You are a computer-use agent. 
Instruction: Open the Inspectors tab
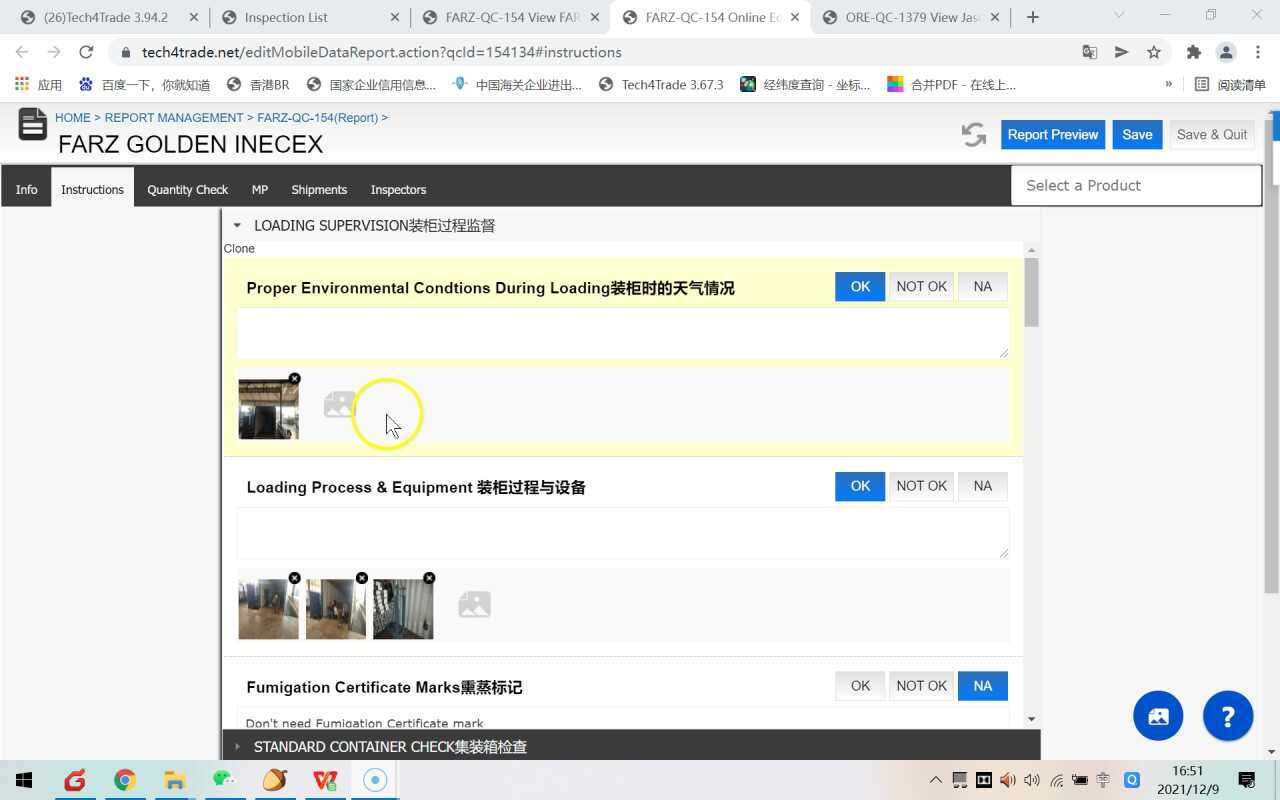[x=398, y=189]
